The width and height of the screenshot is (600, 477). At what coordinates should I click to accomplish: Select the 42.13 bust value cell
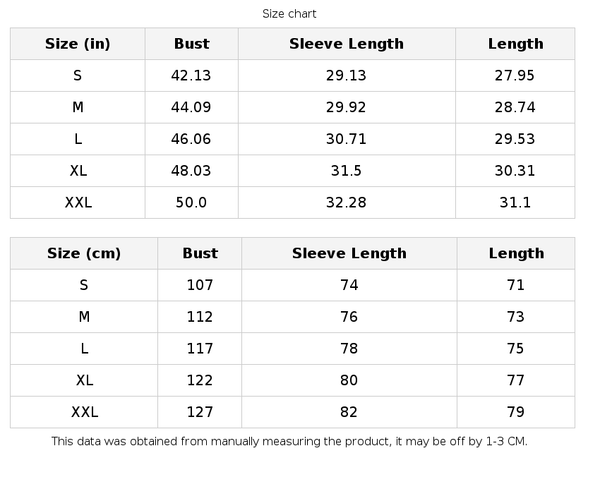pyautogui.click(x=191, y=76)
